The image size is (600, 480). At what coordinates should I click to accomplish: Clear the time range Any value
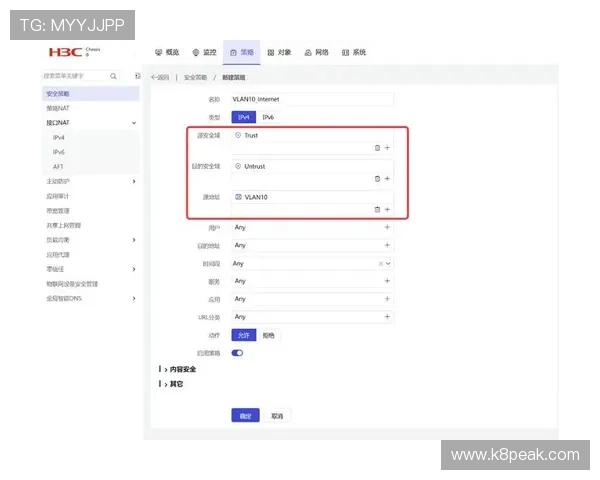click(x=381, y=264)
